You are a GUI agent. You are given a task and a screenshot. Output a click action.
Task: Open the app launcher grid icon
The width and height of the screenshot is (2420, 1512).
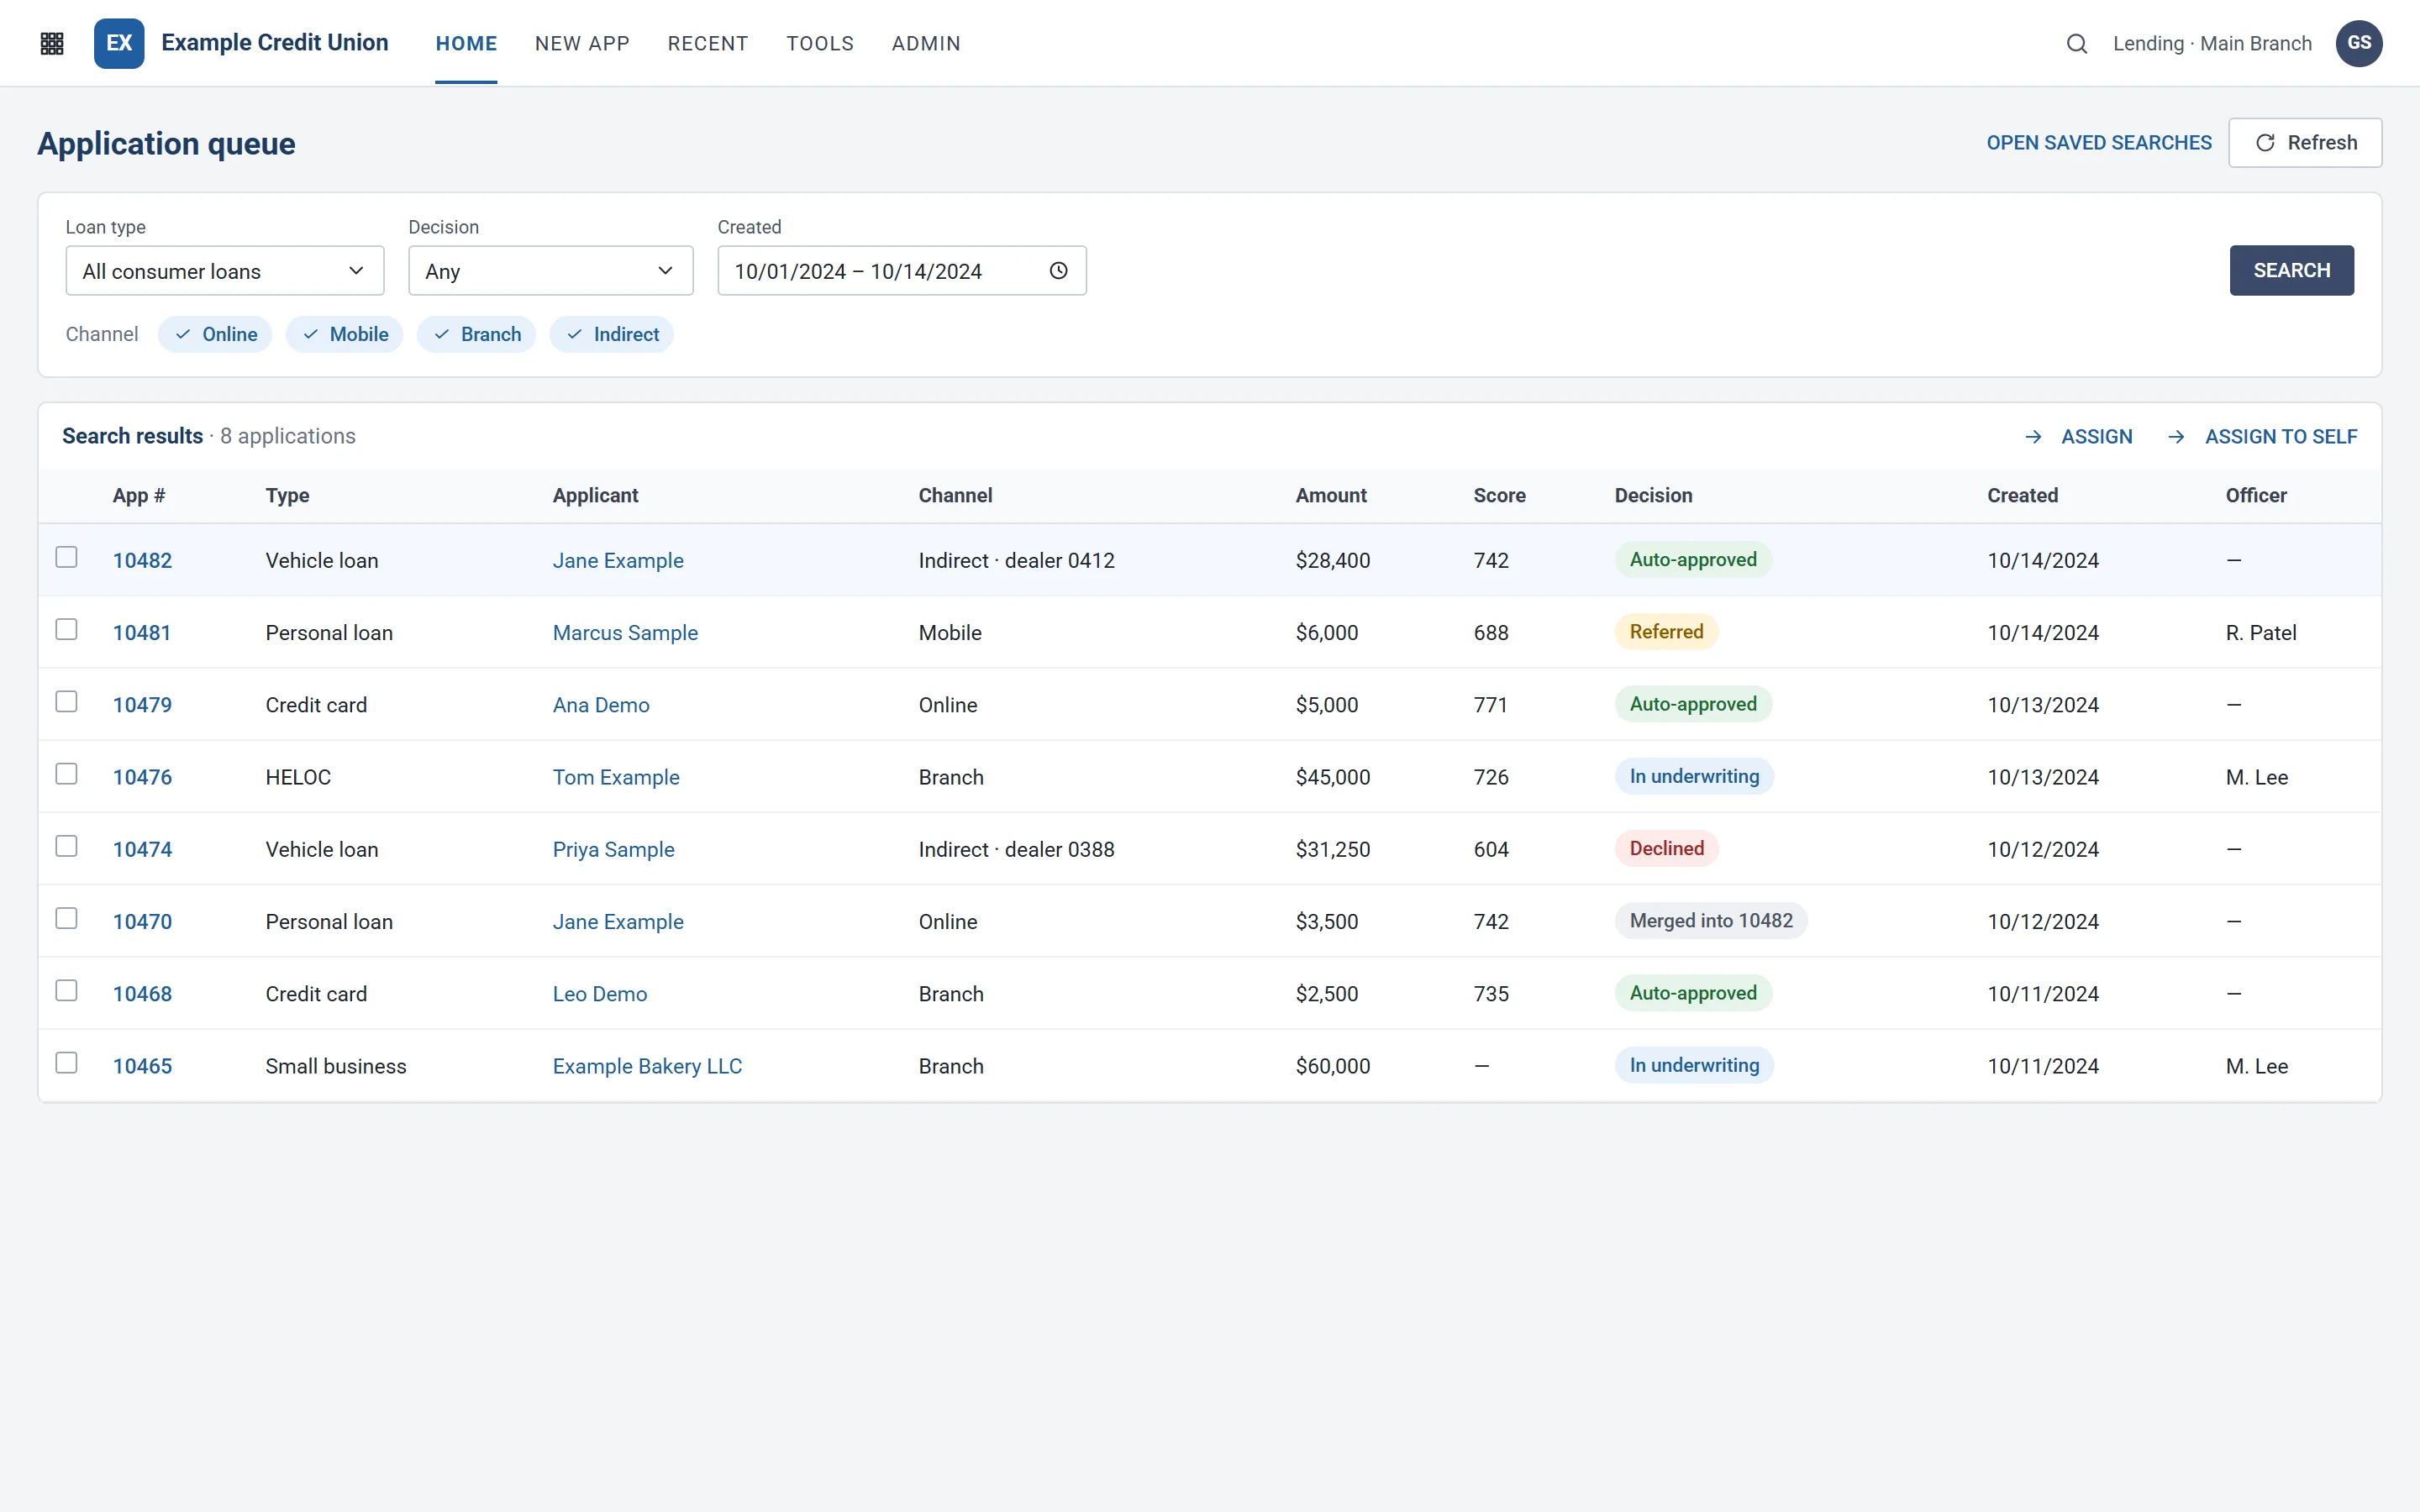click(x=52, y=43)
